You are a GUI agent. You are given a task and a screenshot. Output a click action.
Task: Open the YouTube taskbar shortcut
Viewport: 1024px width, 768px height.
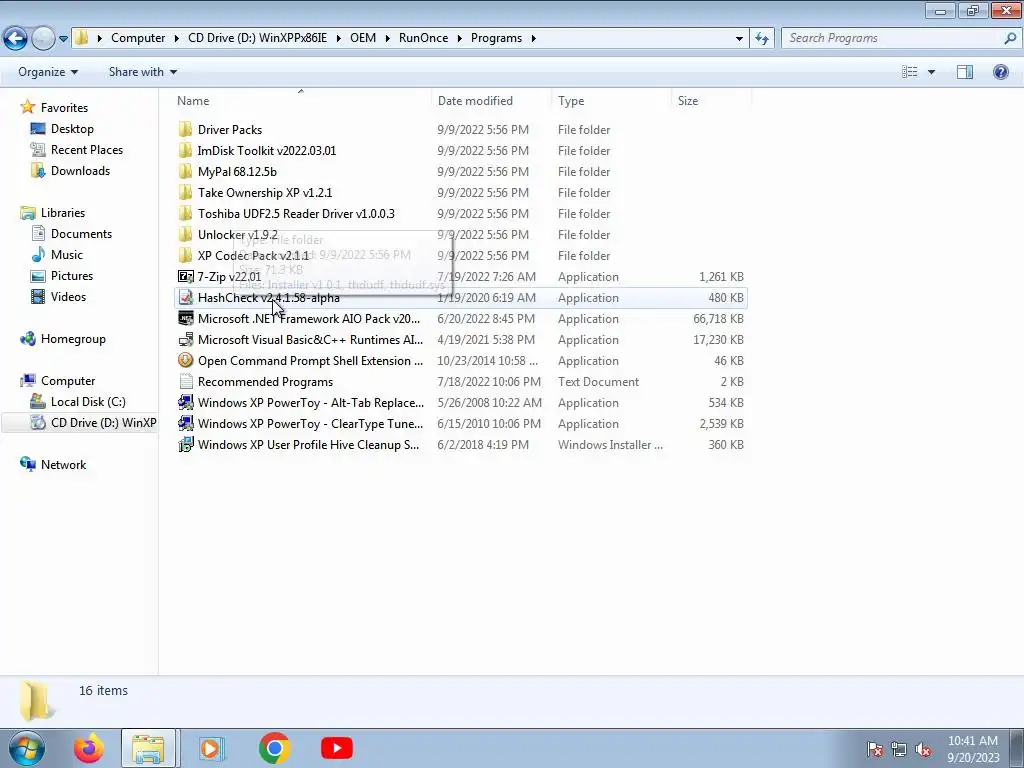point(337,748)
